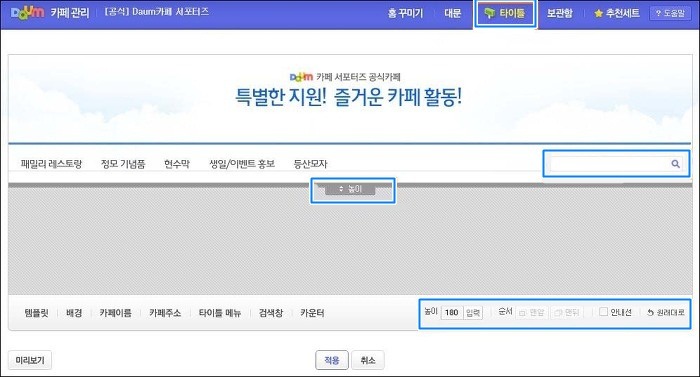Select the 타이틀 tab
Viewport: 700px width, 377px height.
click(504, 13)
